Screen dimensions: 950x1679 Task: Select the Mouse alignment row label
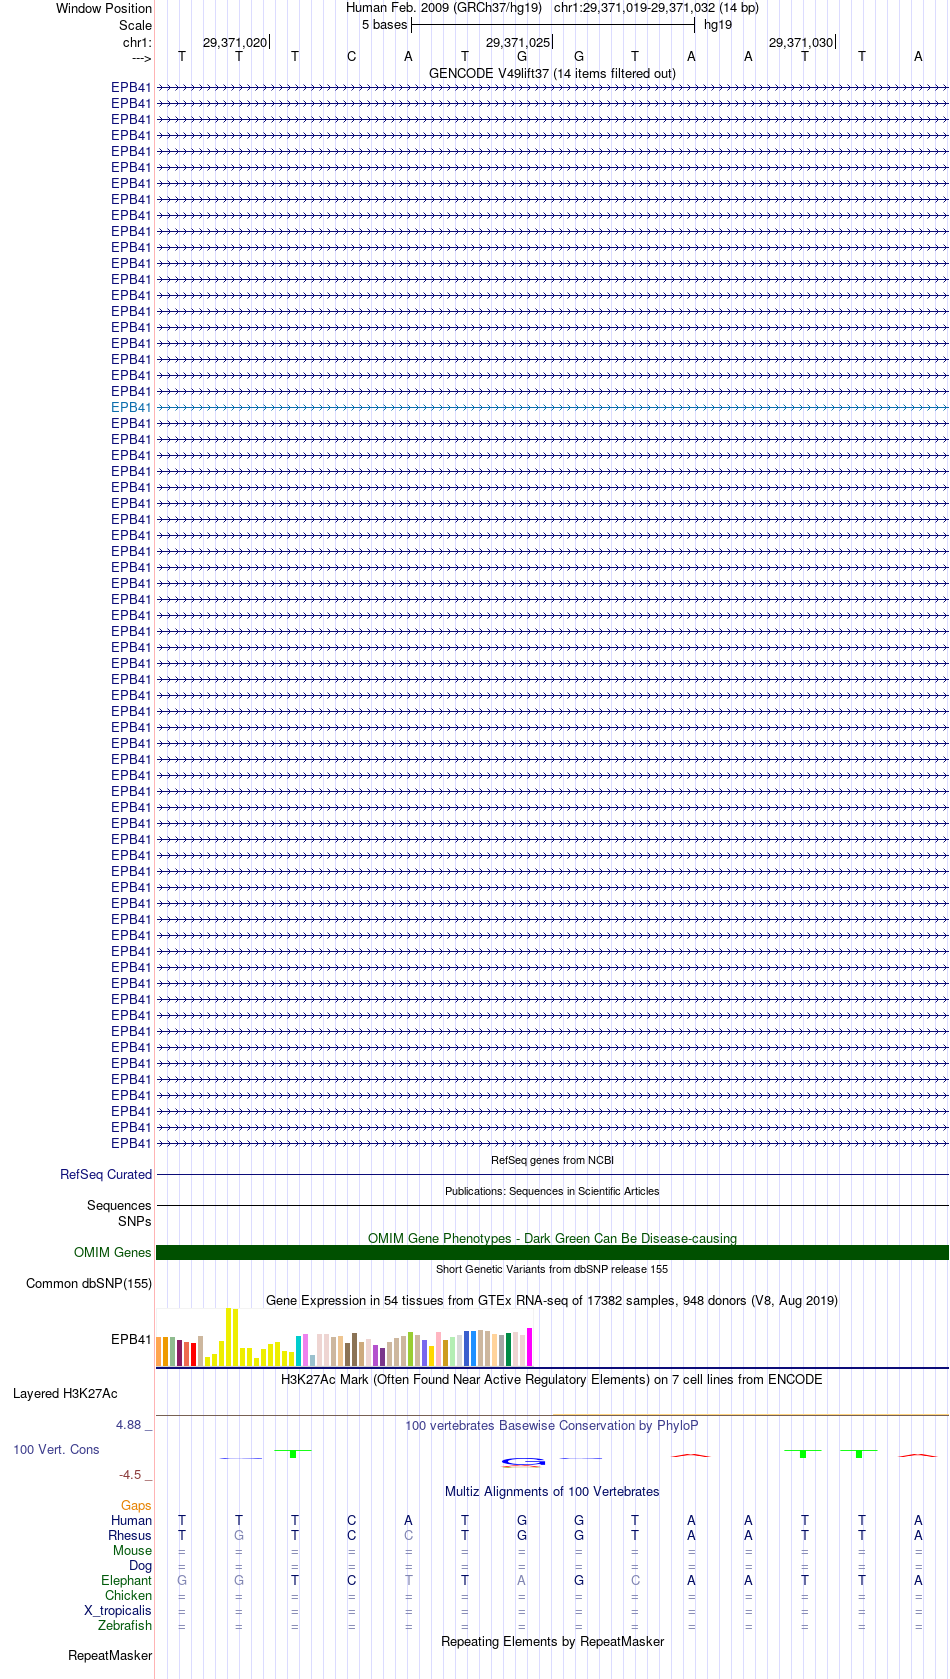pos(132,1550)
